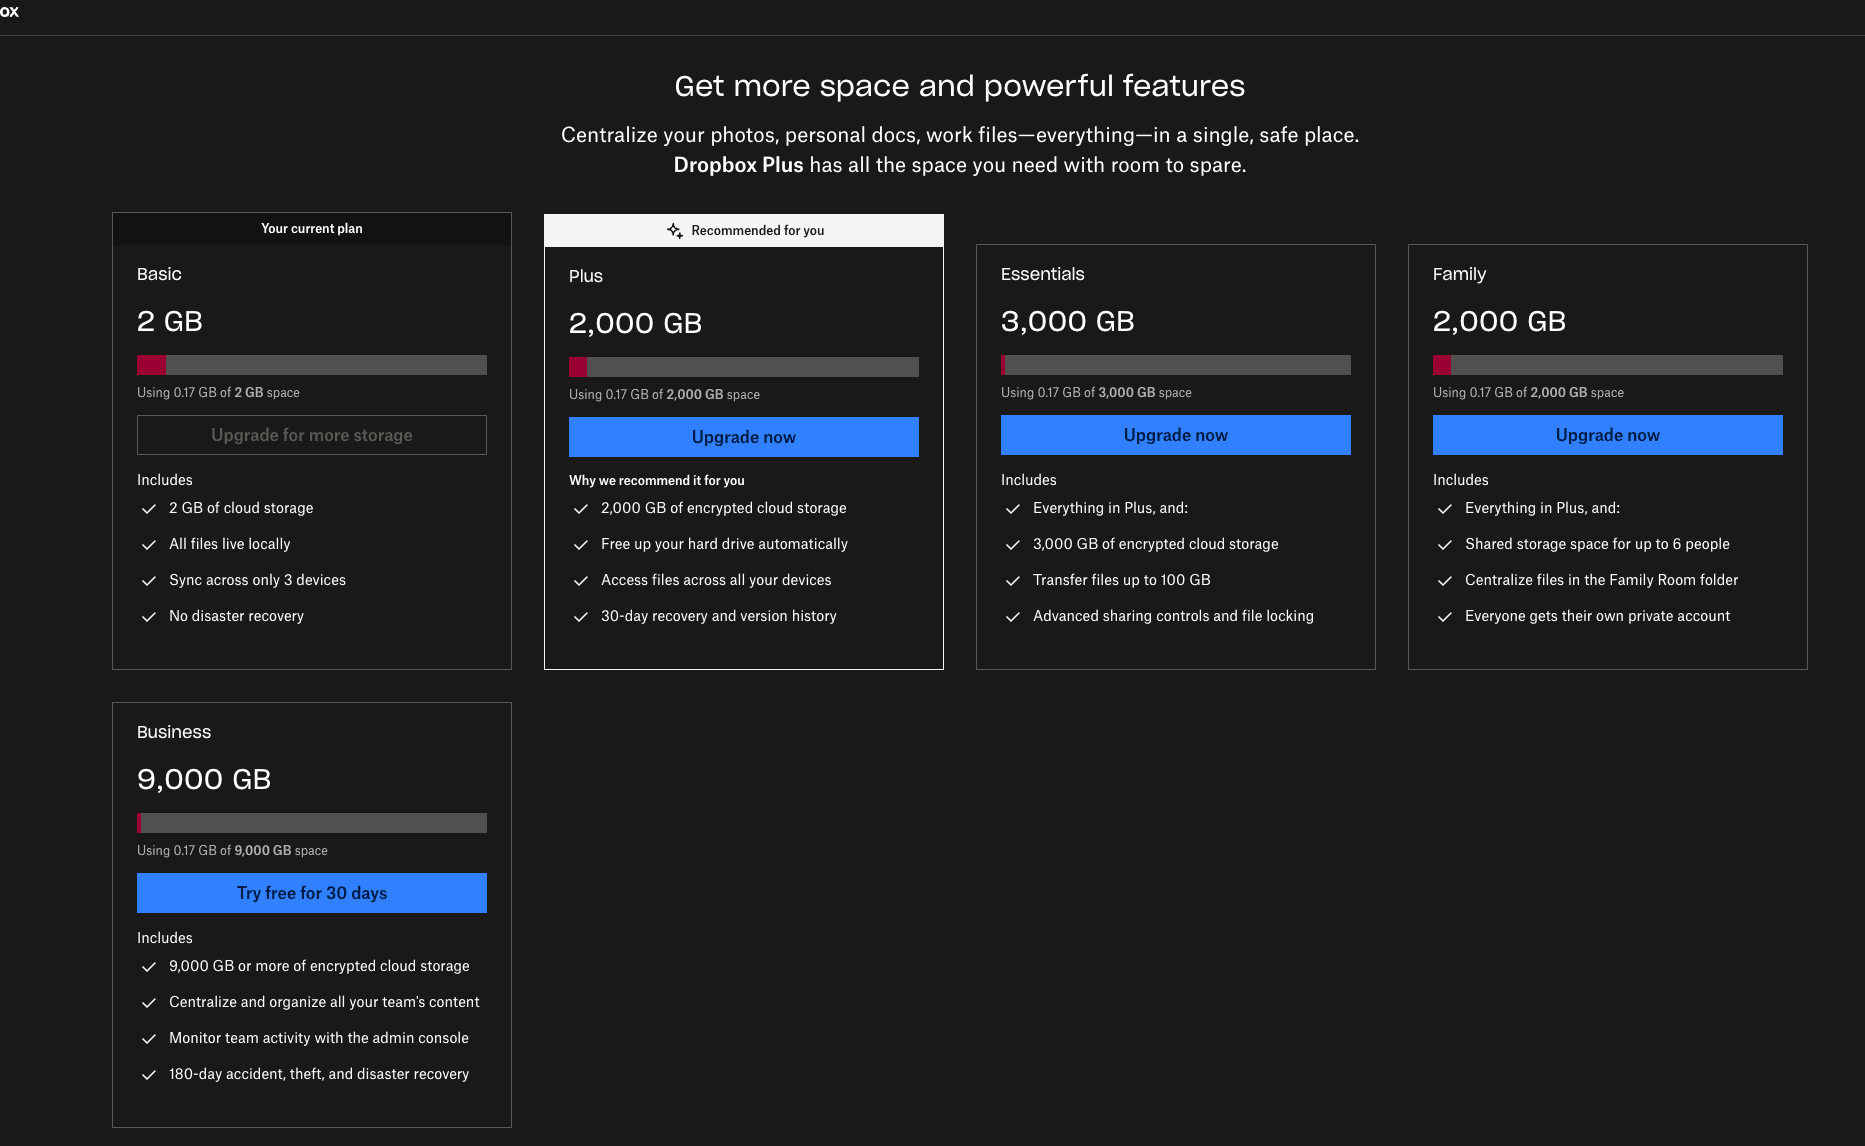Click the Family plan title
Image resolution: width=1865 pixels, height=1146 pixels.
point(1459,274)
